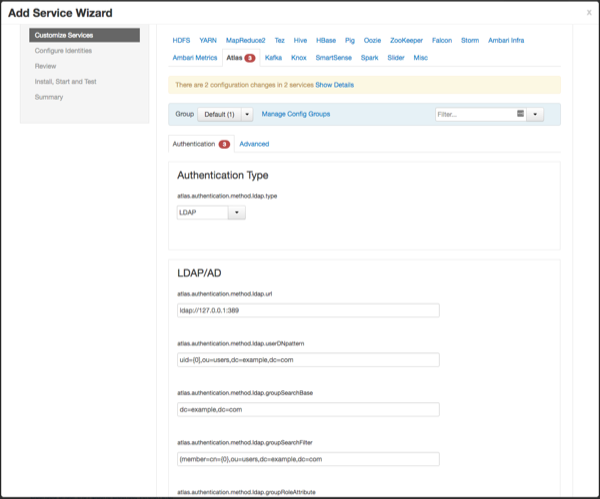Open the LDAP authentication type dropdown
This screenshot has width=600, height=499.
(210, 212)
